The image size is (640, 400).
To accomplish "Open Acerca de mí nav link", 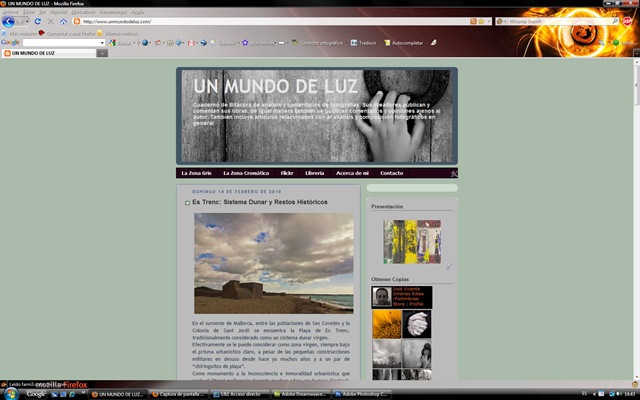I will [x=352, y=173].
